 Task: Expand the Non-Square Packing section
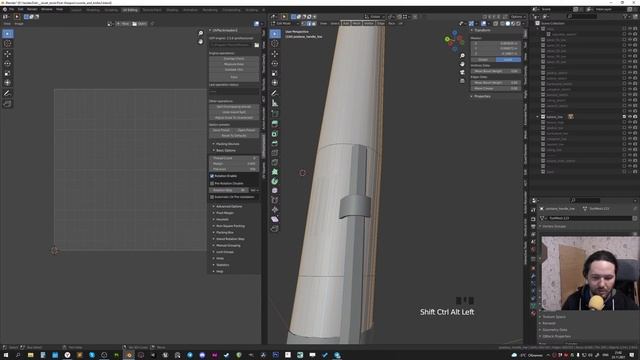230,226
